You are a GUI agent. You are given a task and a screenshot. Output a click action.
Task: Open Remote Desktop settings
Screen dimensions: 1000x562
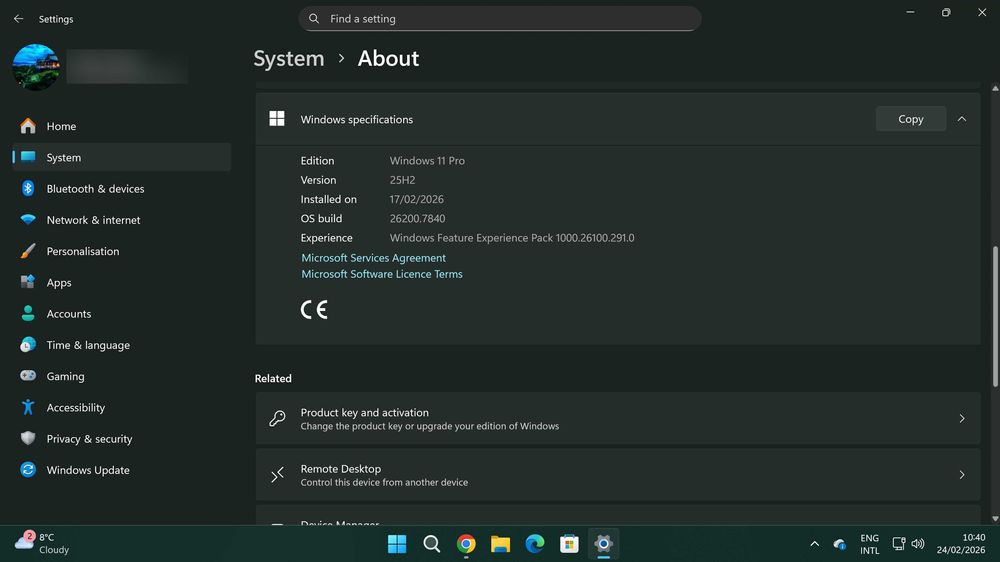(617, 475)
